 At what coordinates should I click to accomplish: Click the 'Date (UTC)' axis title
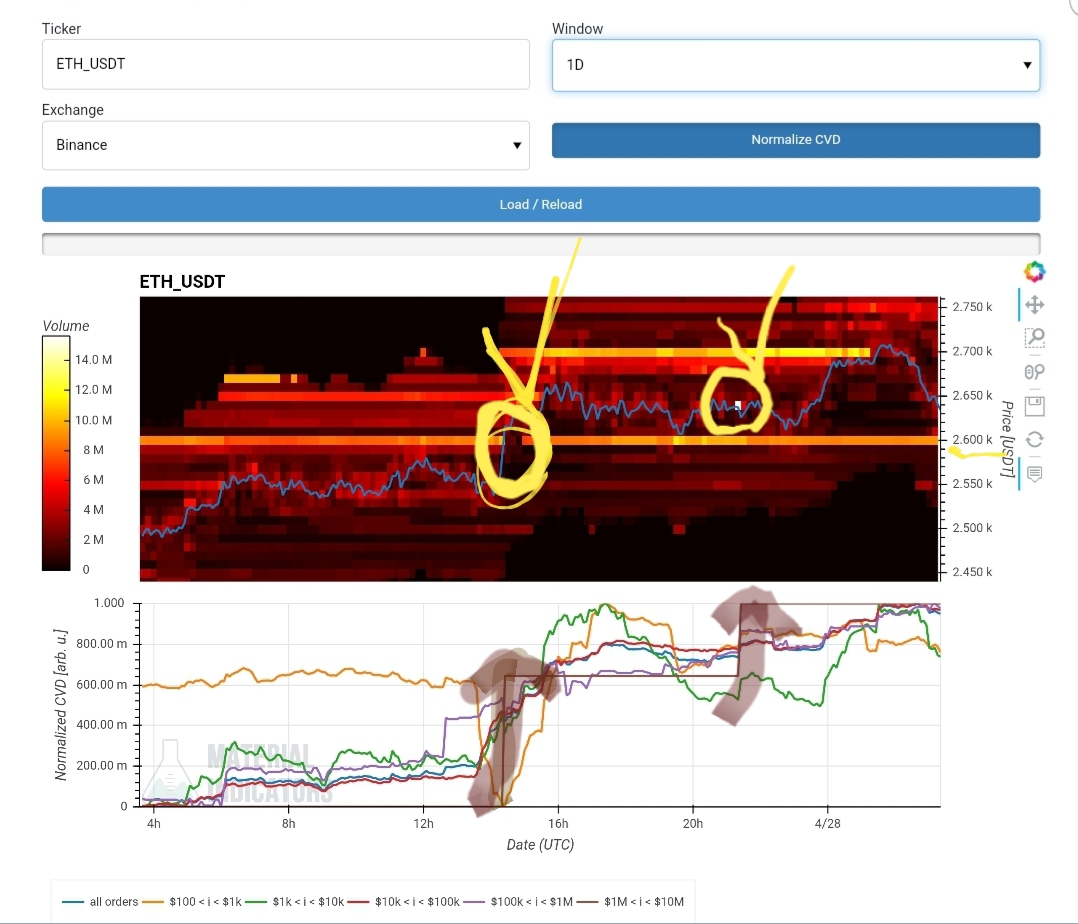click(x=540, y=845)
